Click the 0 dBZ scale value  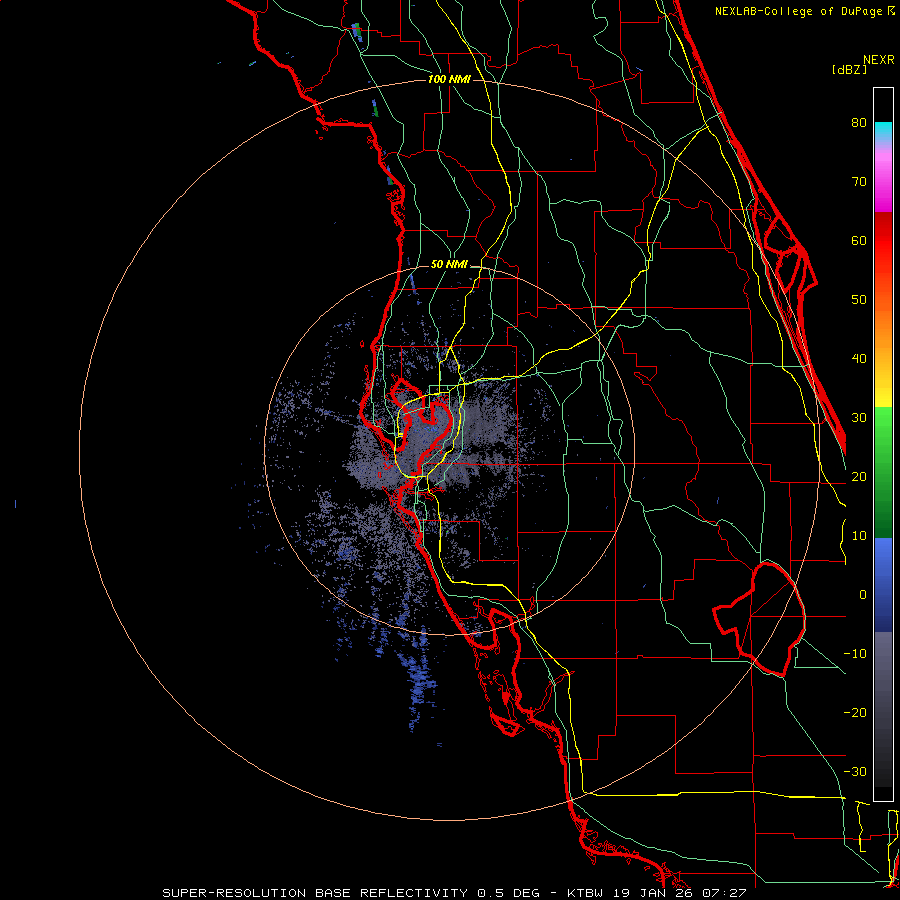pyautogui.click(x=863, y=595)
